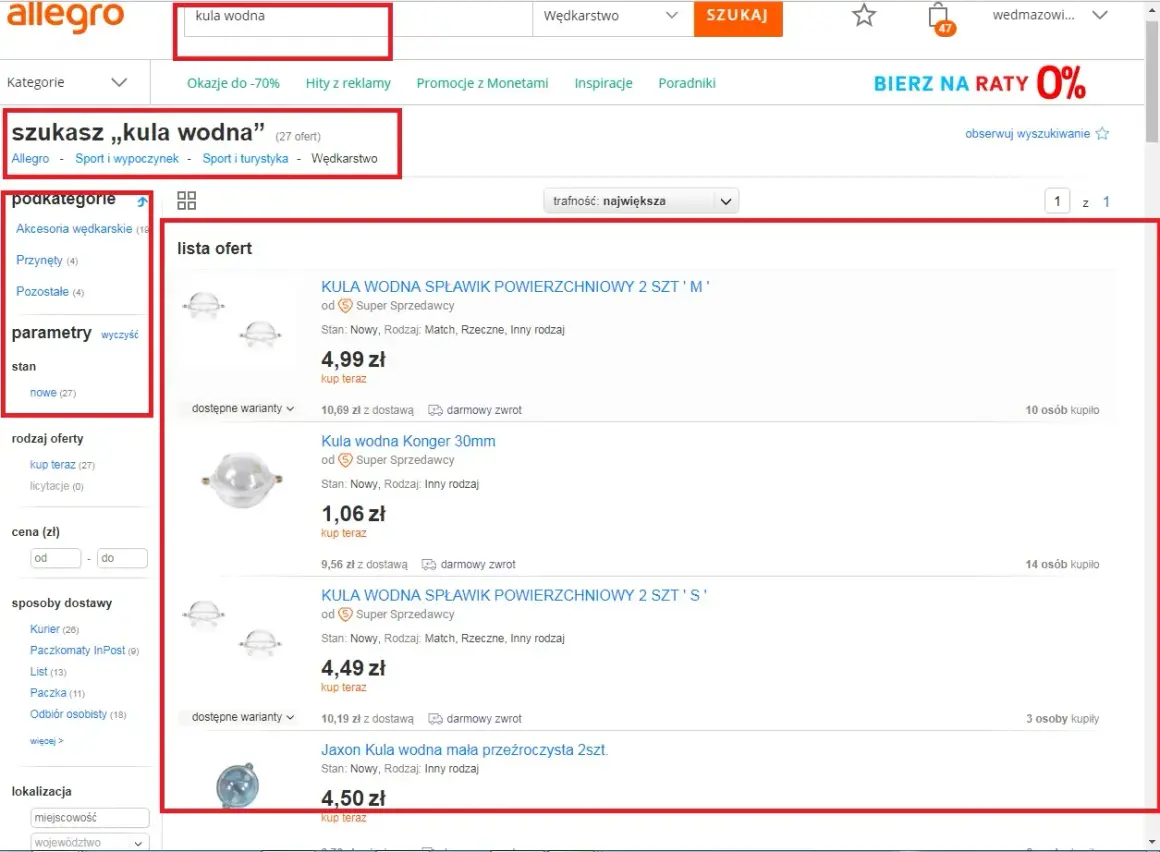This screenshot has width=1160, height=852.
Task: Open offer KULA WODNA SPŁAWIK 2 SZT ' M '
Action: click(515, 287)
